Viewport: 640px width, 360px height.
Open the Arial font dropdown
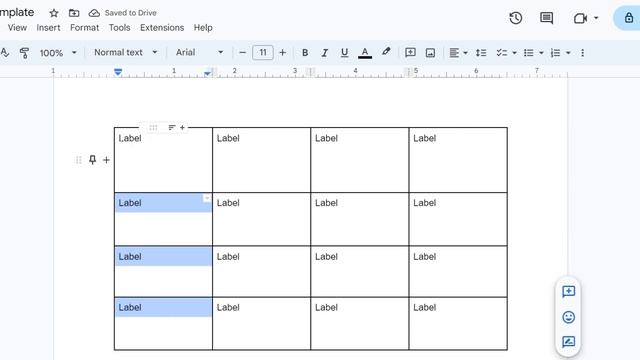tap(199, 53)
